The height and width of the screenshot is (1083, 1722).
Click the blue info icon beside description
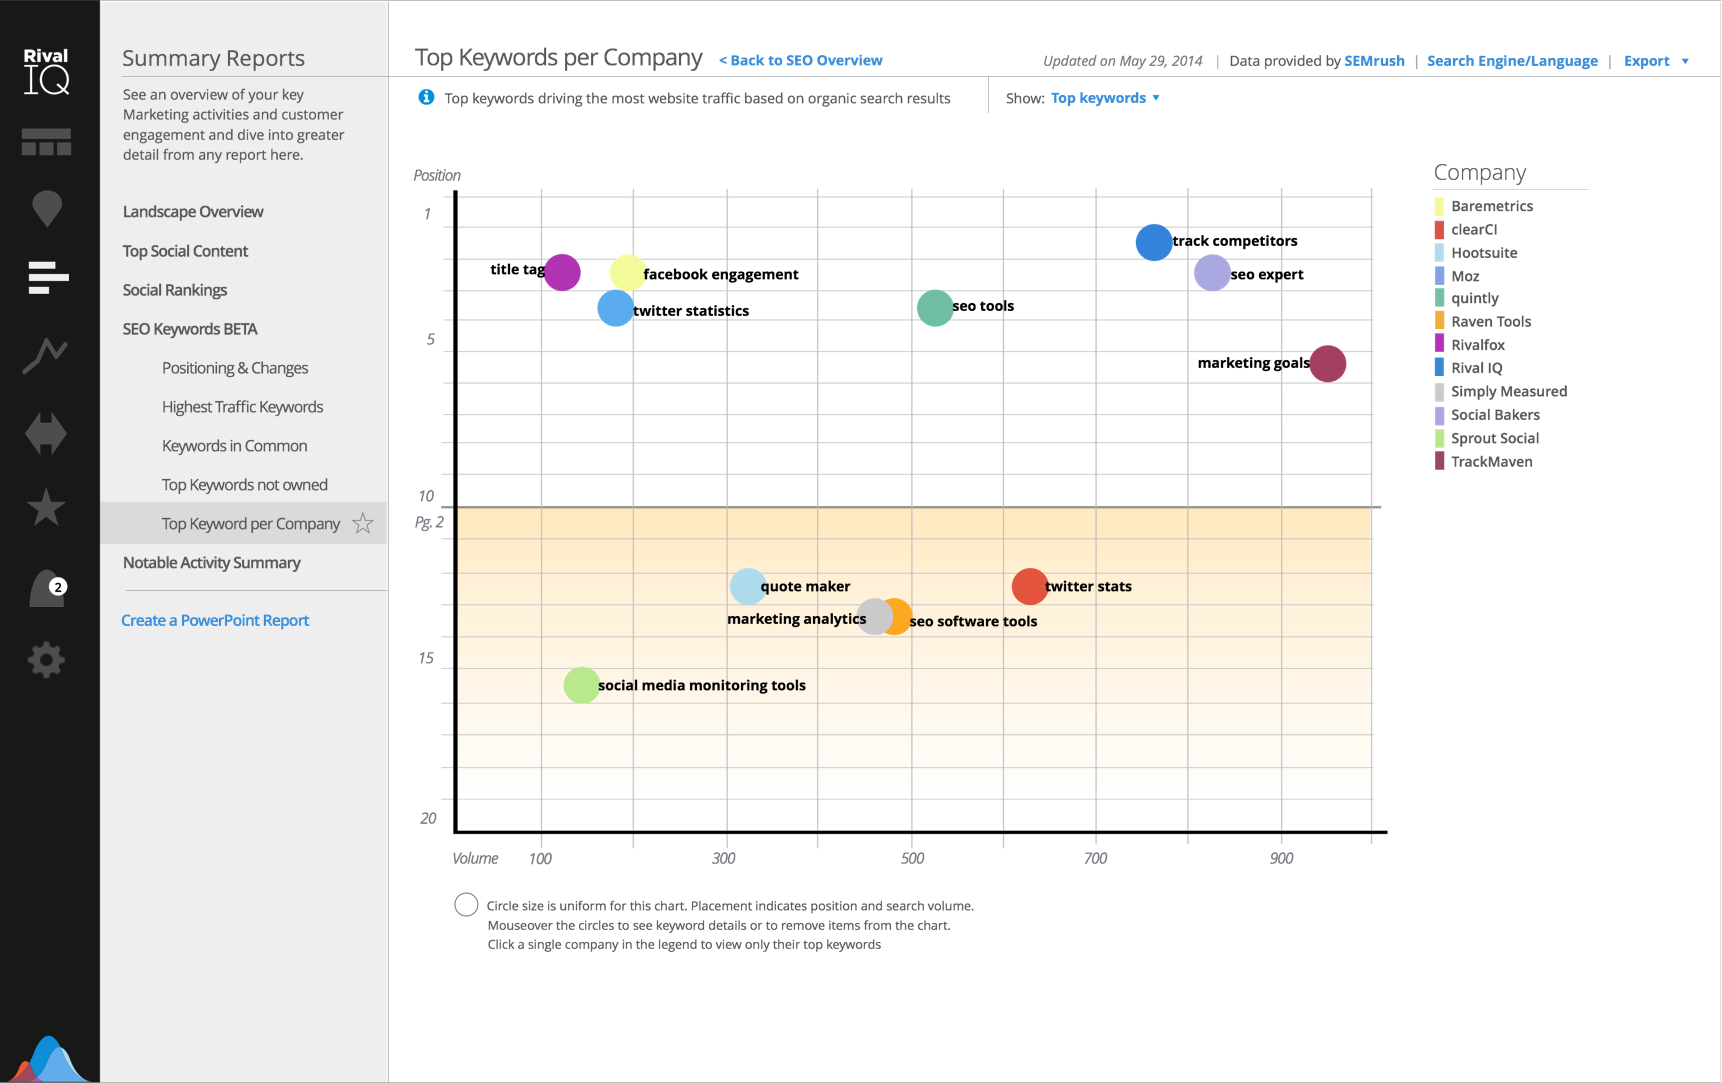(426, 97)
